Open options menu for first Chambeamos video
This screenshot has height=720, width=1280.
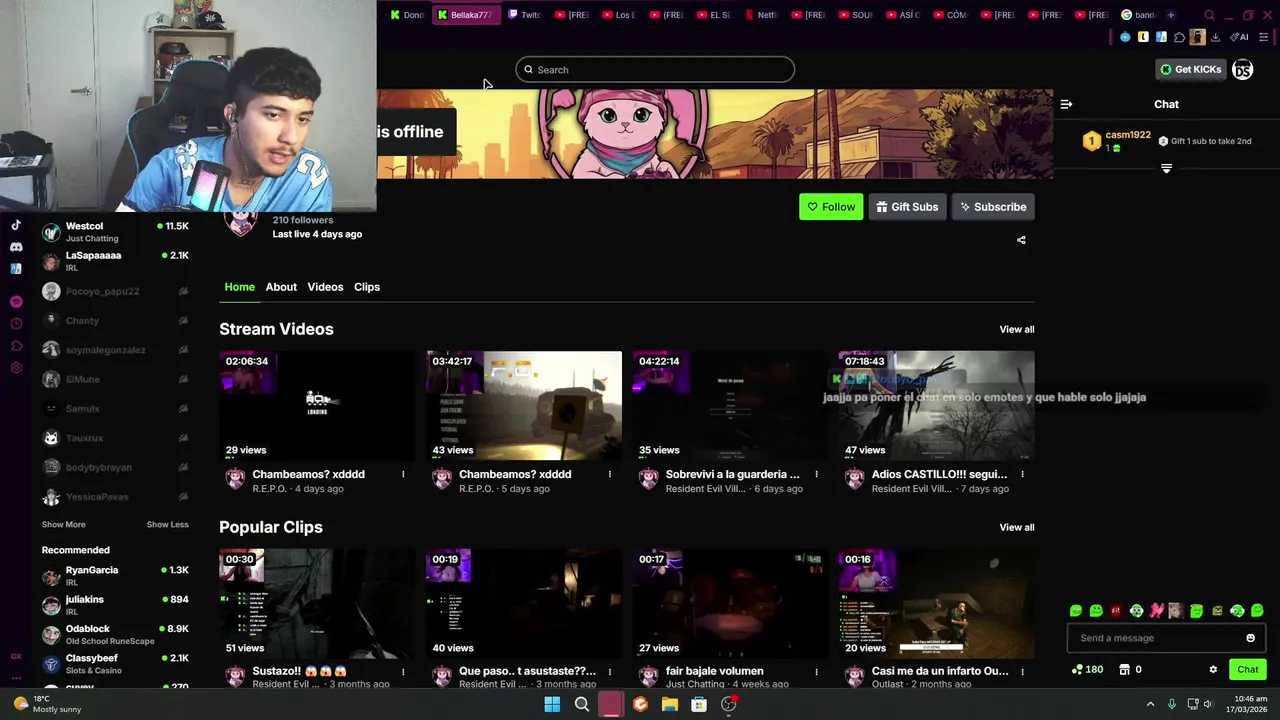pos(403,474)
